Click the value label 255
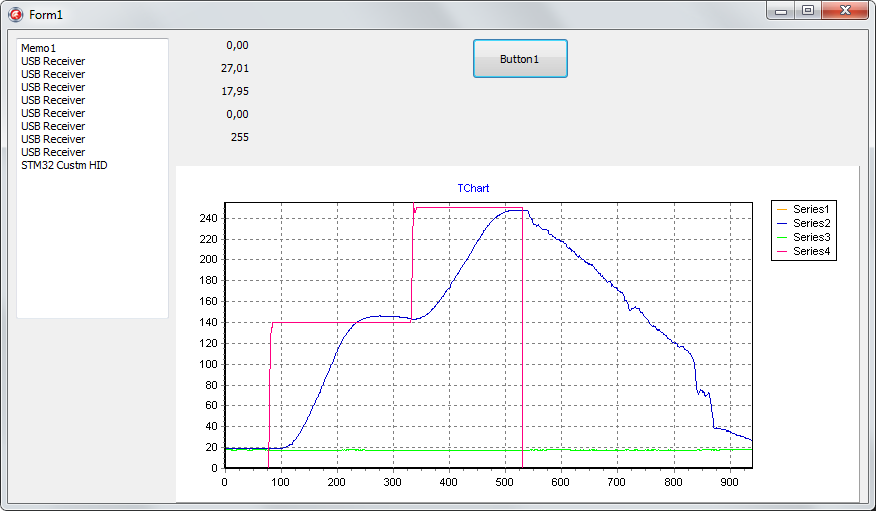The height and width of the screenshot is (511, 876). [240, 137]
